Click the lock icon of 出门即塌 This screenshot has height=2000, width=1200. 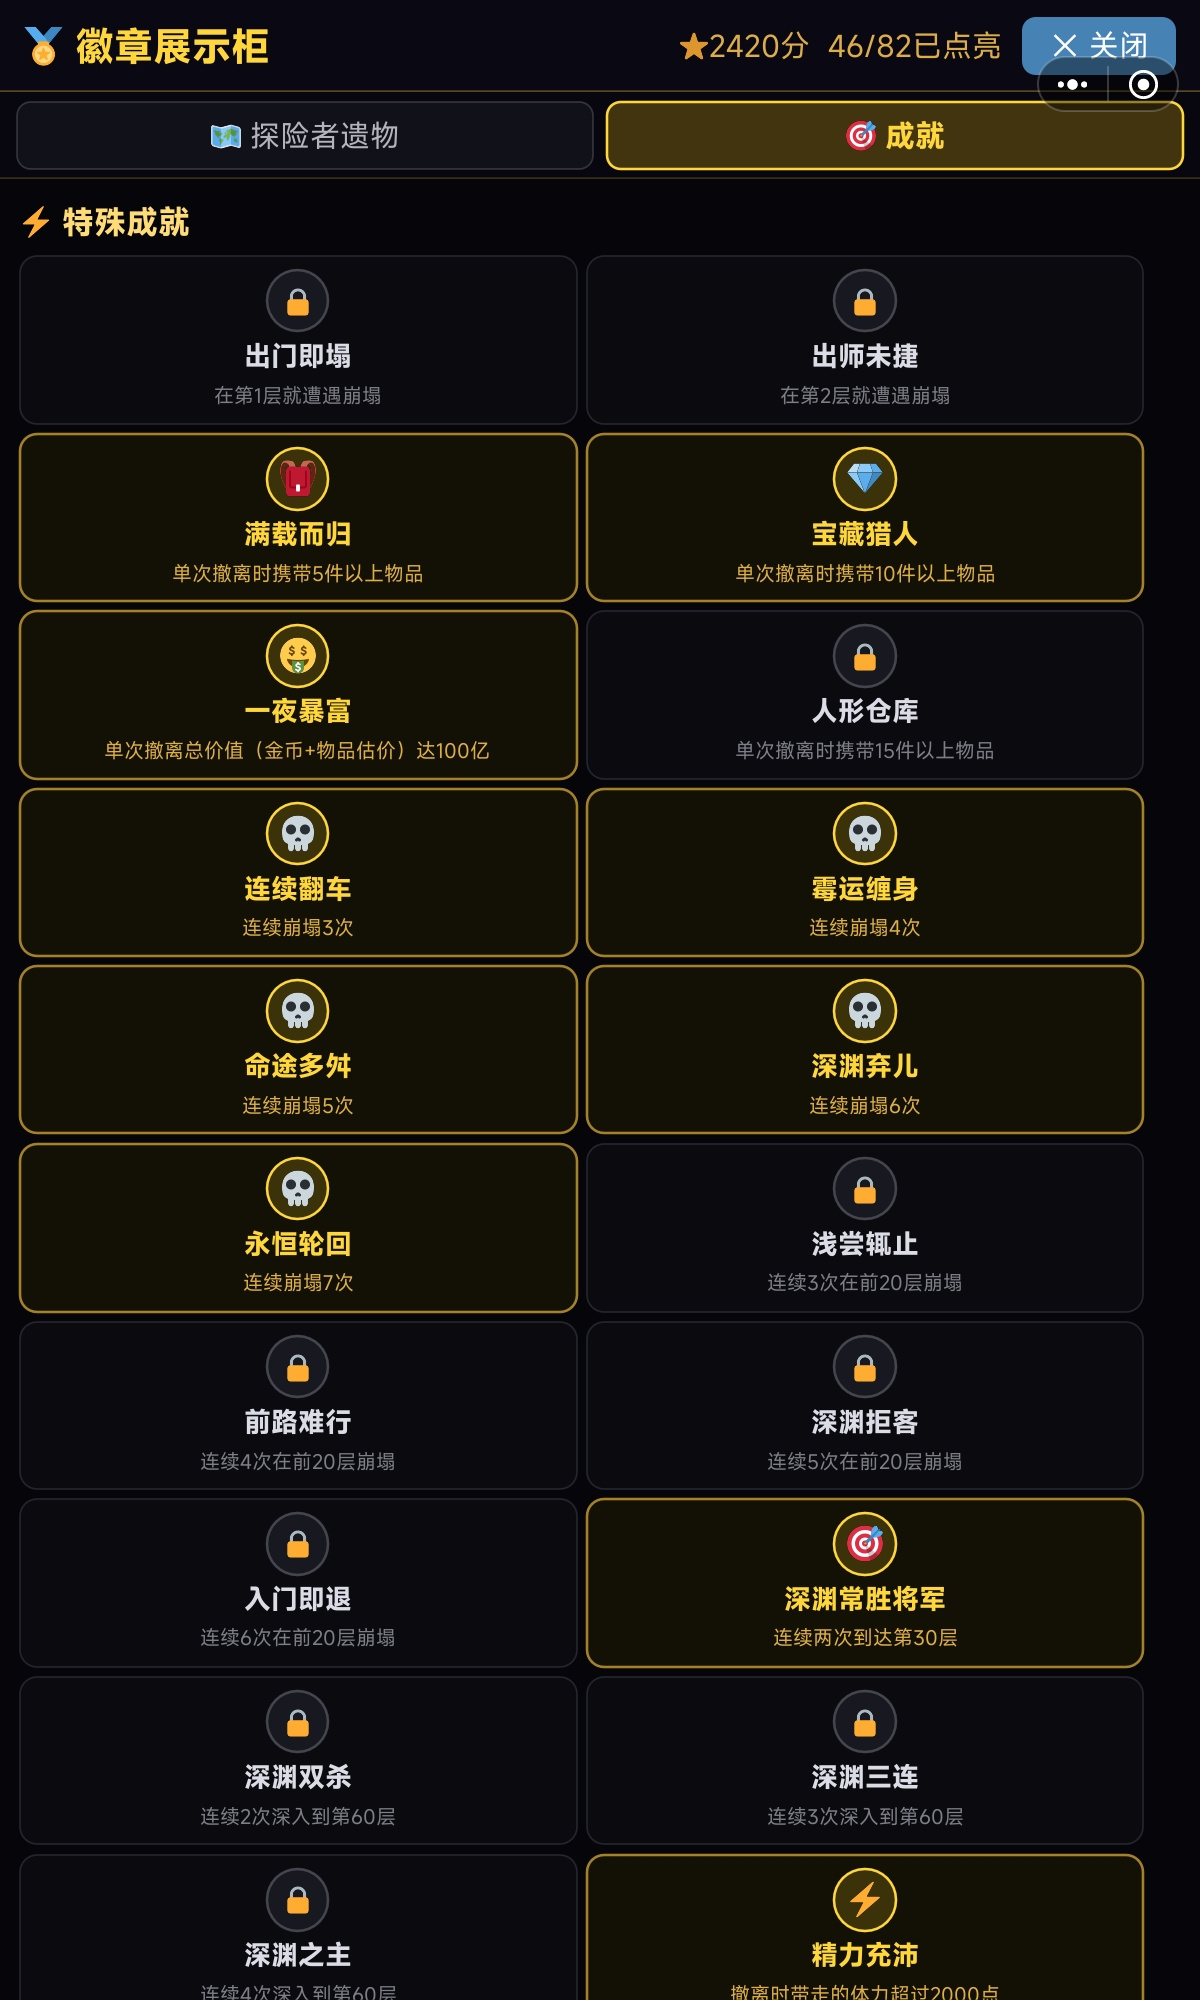298,301
